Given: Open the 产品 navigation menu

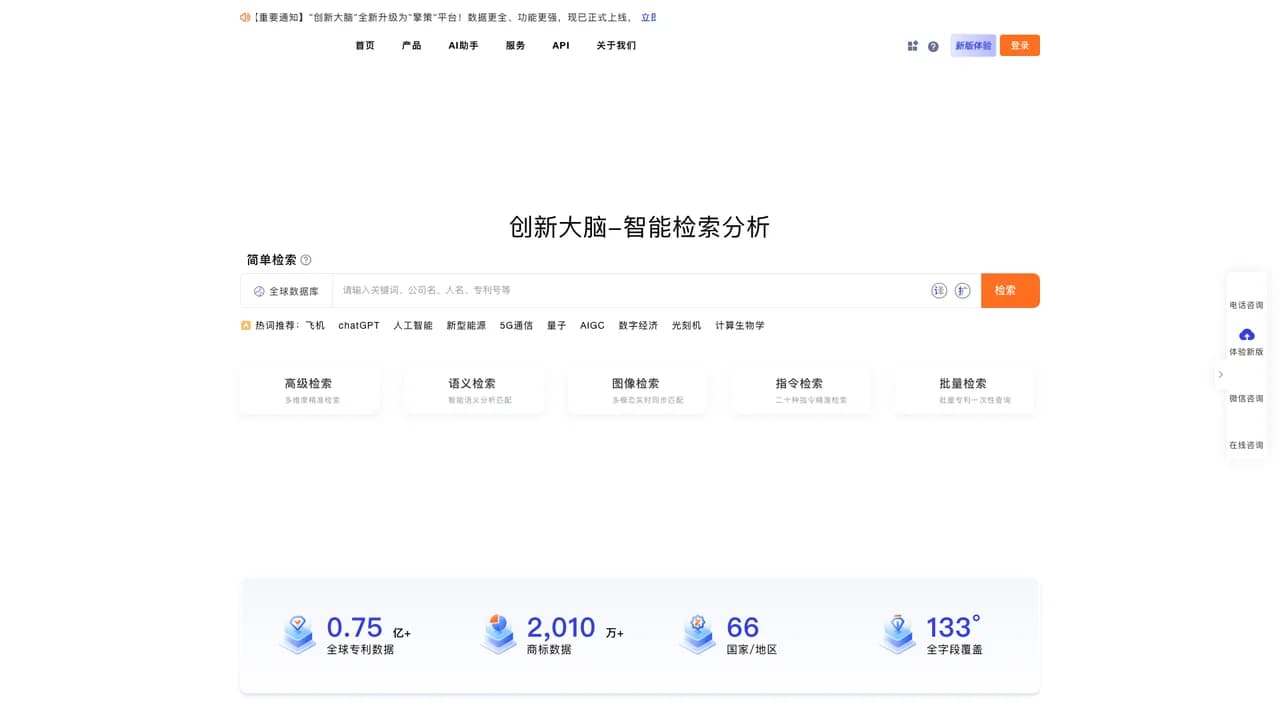Looking at the screenshot, I should coord(411,46).
